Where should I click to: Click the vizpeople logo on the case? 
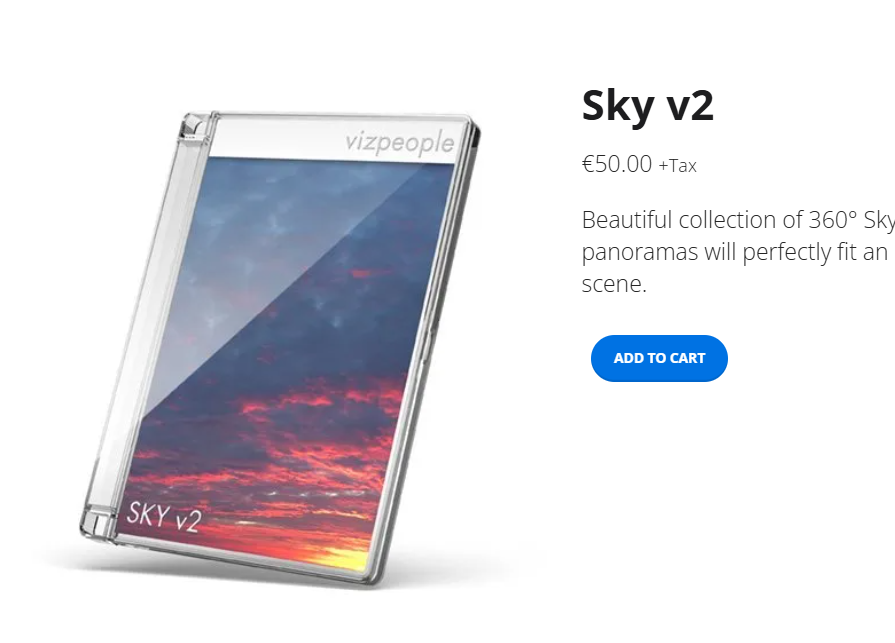(400, 142)
